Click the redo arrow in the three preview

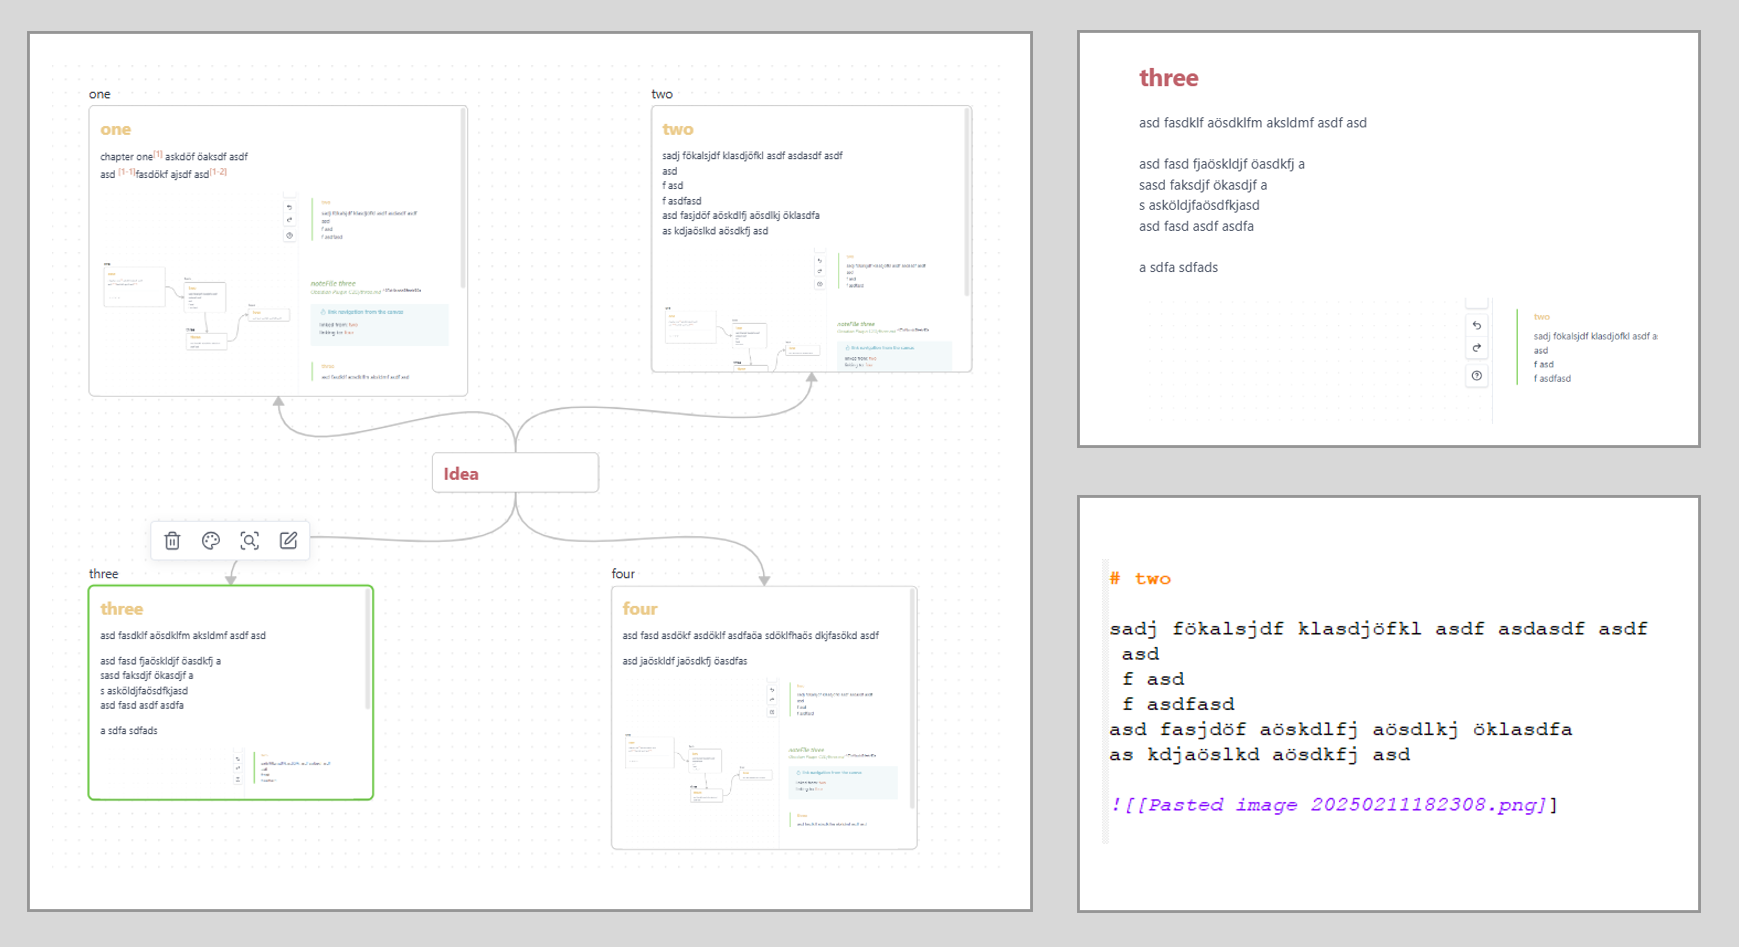pyautogui.click(x=1477, y=349)
